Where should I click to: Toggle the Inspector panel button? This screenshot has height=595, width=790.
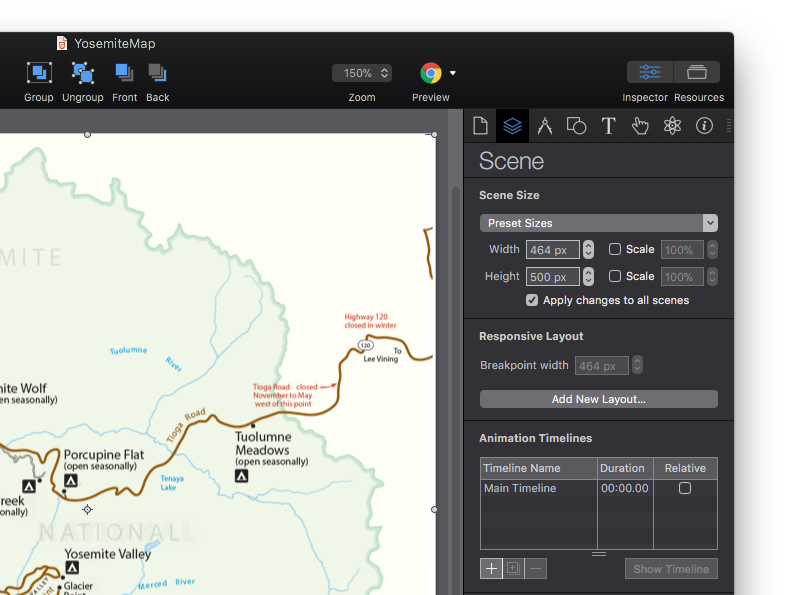(650, 72)
